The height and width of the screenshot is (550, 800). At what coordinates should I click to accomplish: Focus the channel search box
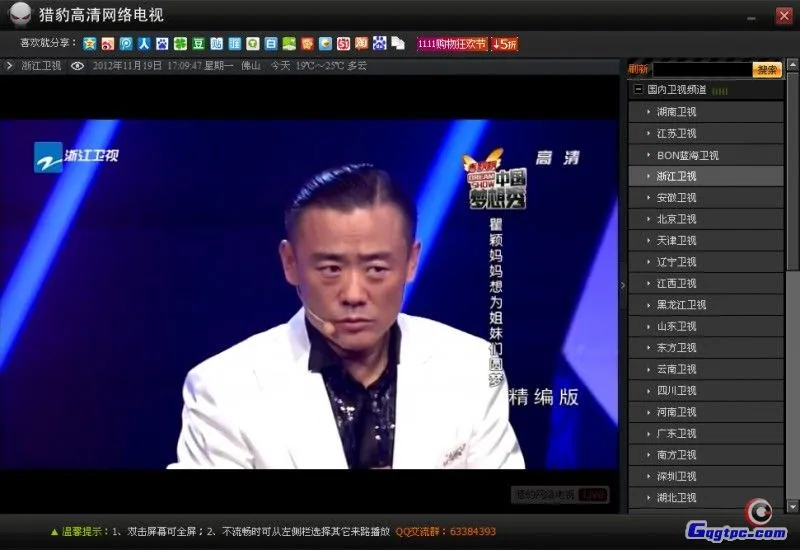coord(703,69)
